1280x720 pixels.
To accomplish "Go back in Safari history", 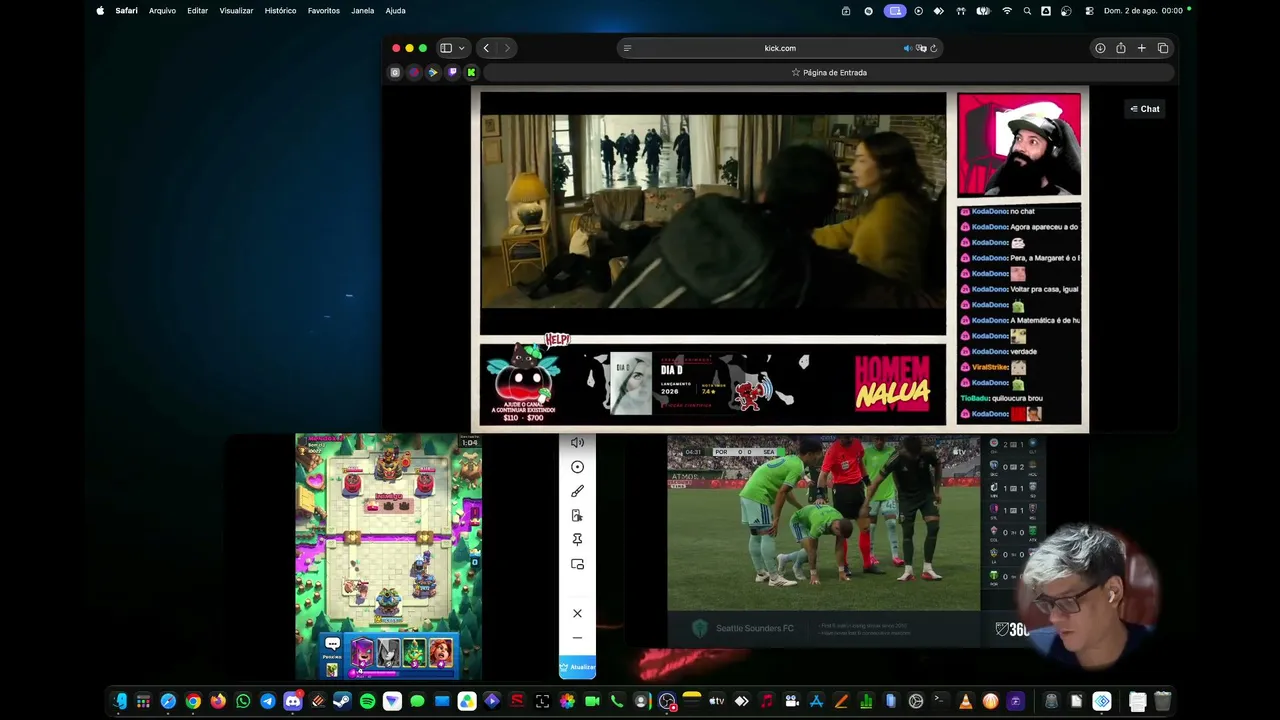I will tap(486, 48).
